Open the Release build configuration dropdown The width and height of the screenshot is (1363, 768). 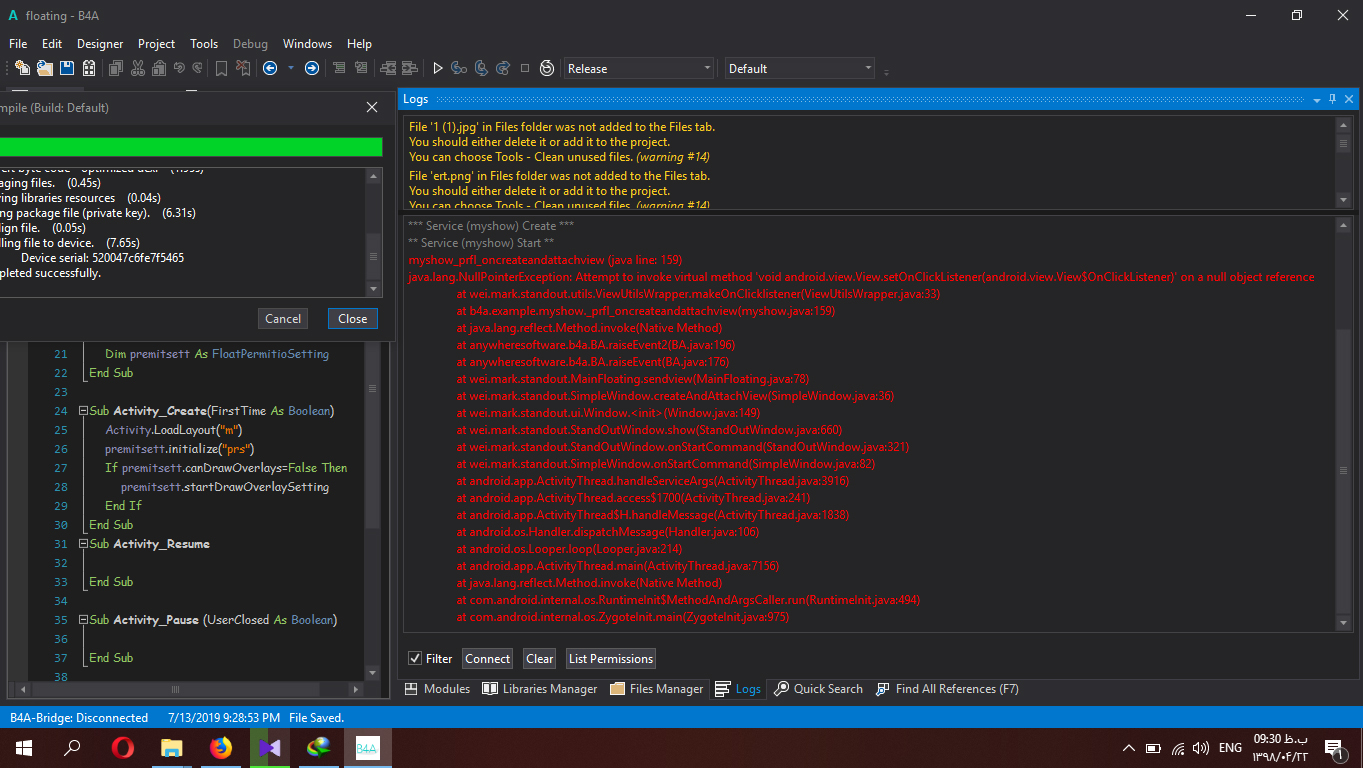click(x=639, y=68)
